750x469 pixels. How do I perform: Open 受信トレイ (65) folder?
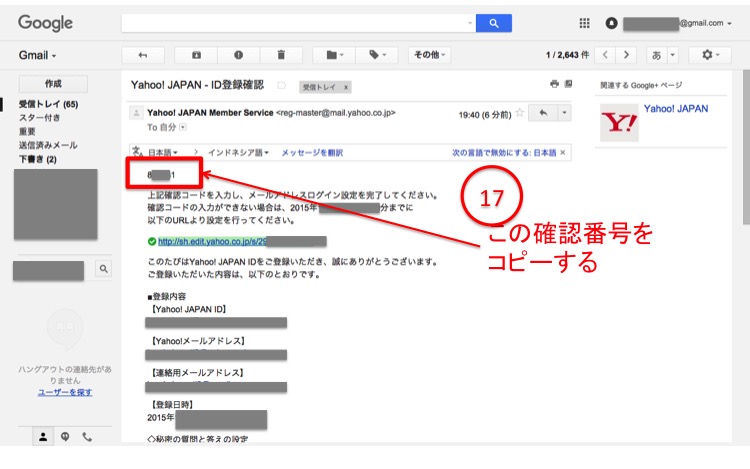[x=48, y=104]
